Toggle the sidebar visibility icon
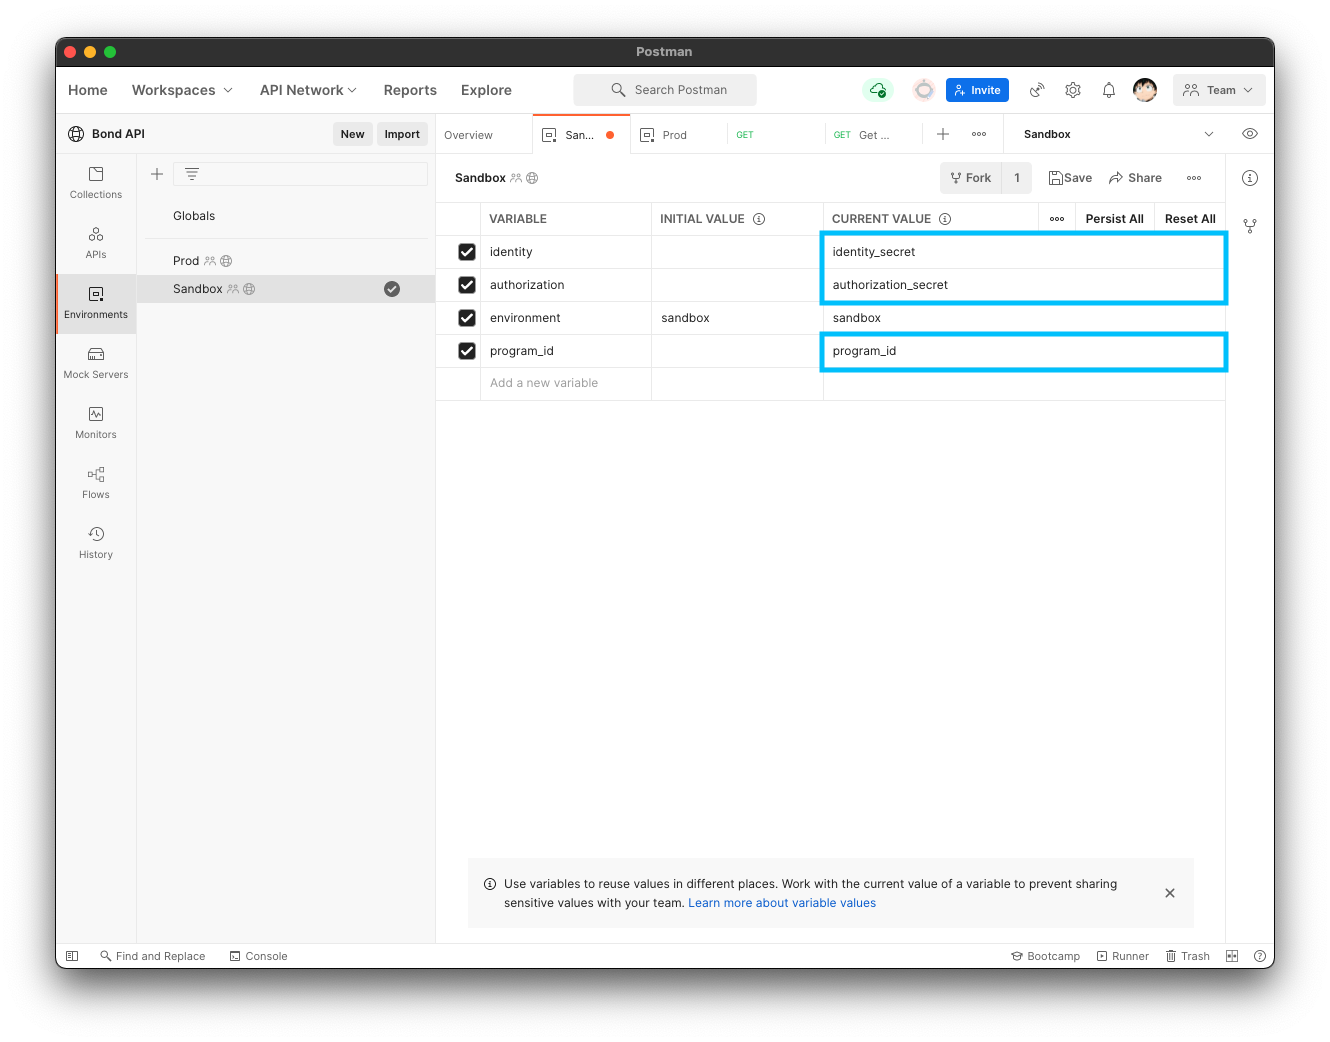Viewport: 1330px width, 1042px height. coord(72,956)
